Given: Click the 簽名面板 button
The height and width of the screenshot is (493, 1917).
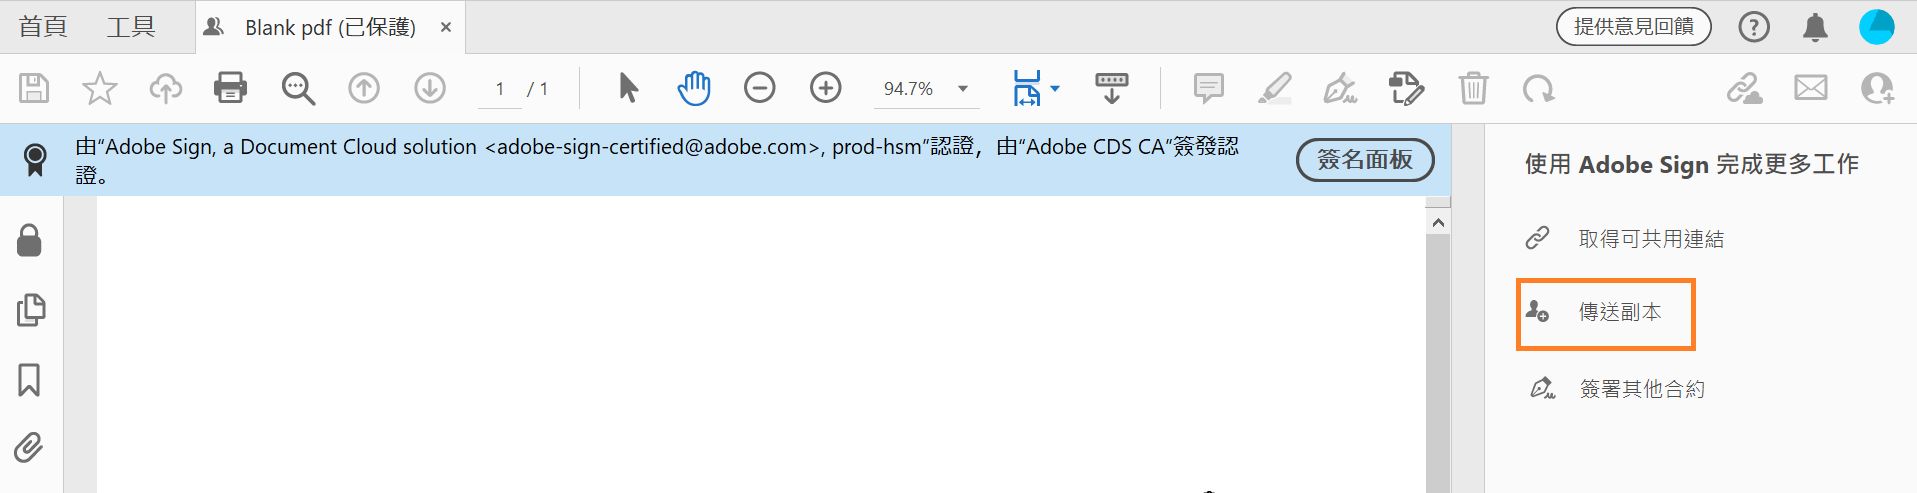Looking at the screenshot, I should pos(1365,160).
